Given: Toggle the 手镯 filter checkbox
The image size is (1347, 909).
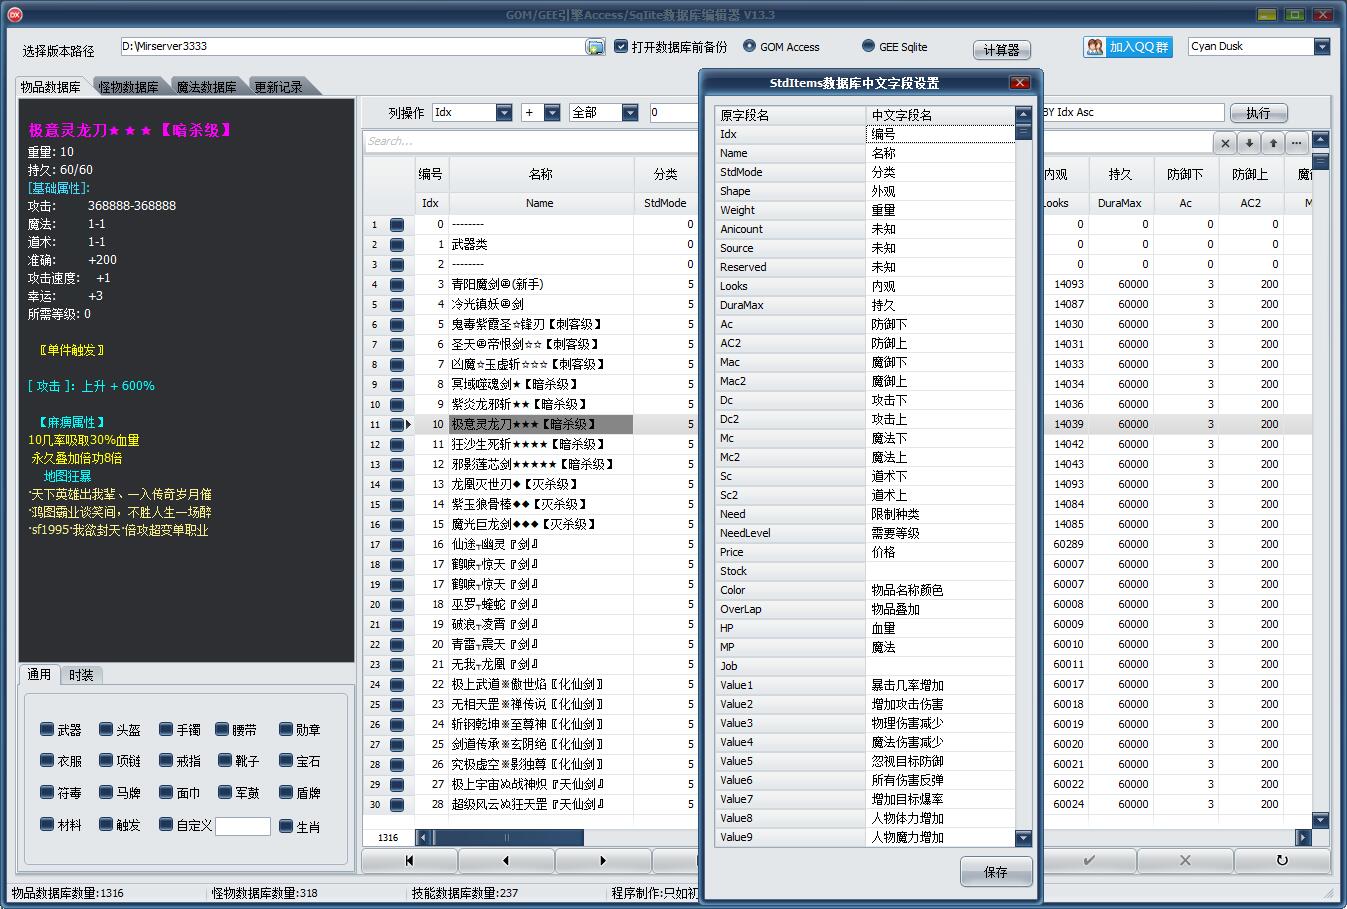Looking at the screenshot, I should 166,730.
